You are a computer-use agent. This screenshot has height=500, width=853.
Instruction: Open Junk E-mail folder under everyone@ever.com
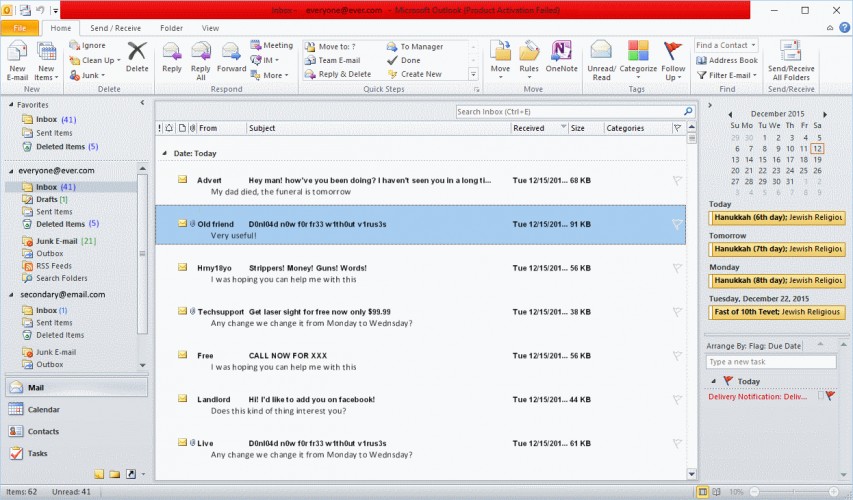point(59,241)
